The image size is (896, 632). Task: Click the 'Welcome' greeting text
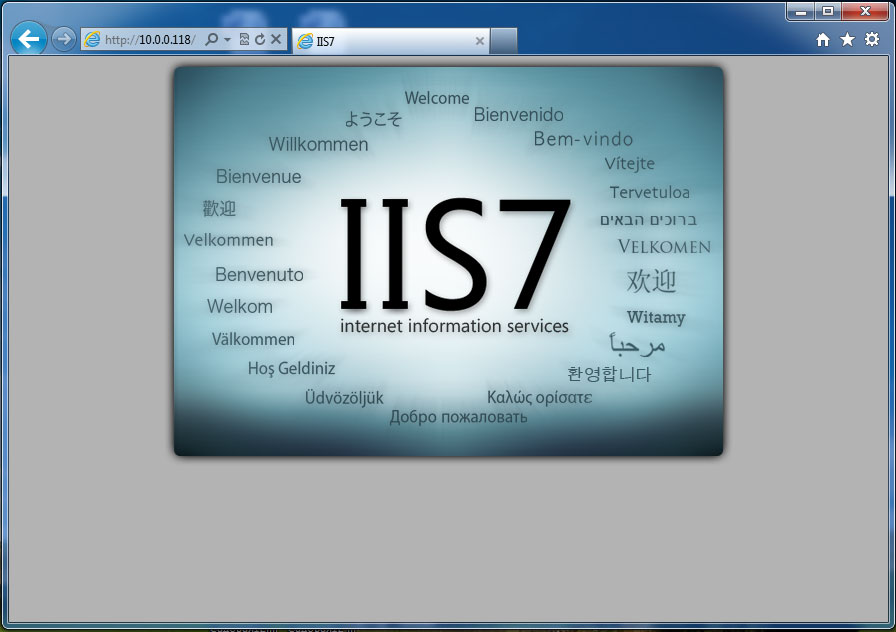pos(437,98)
